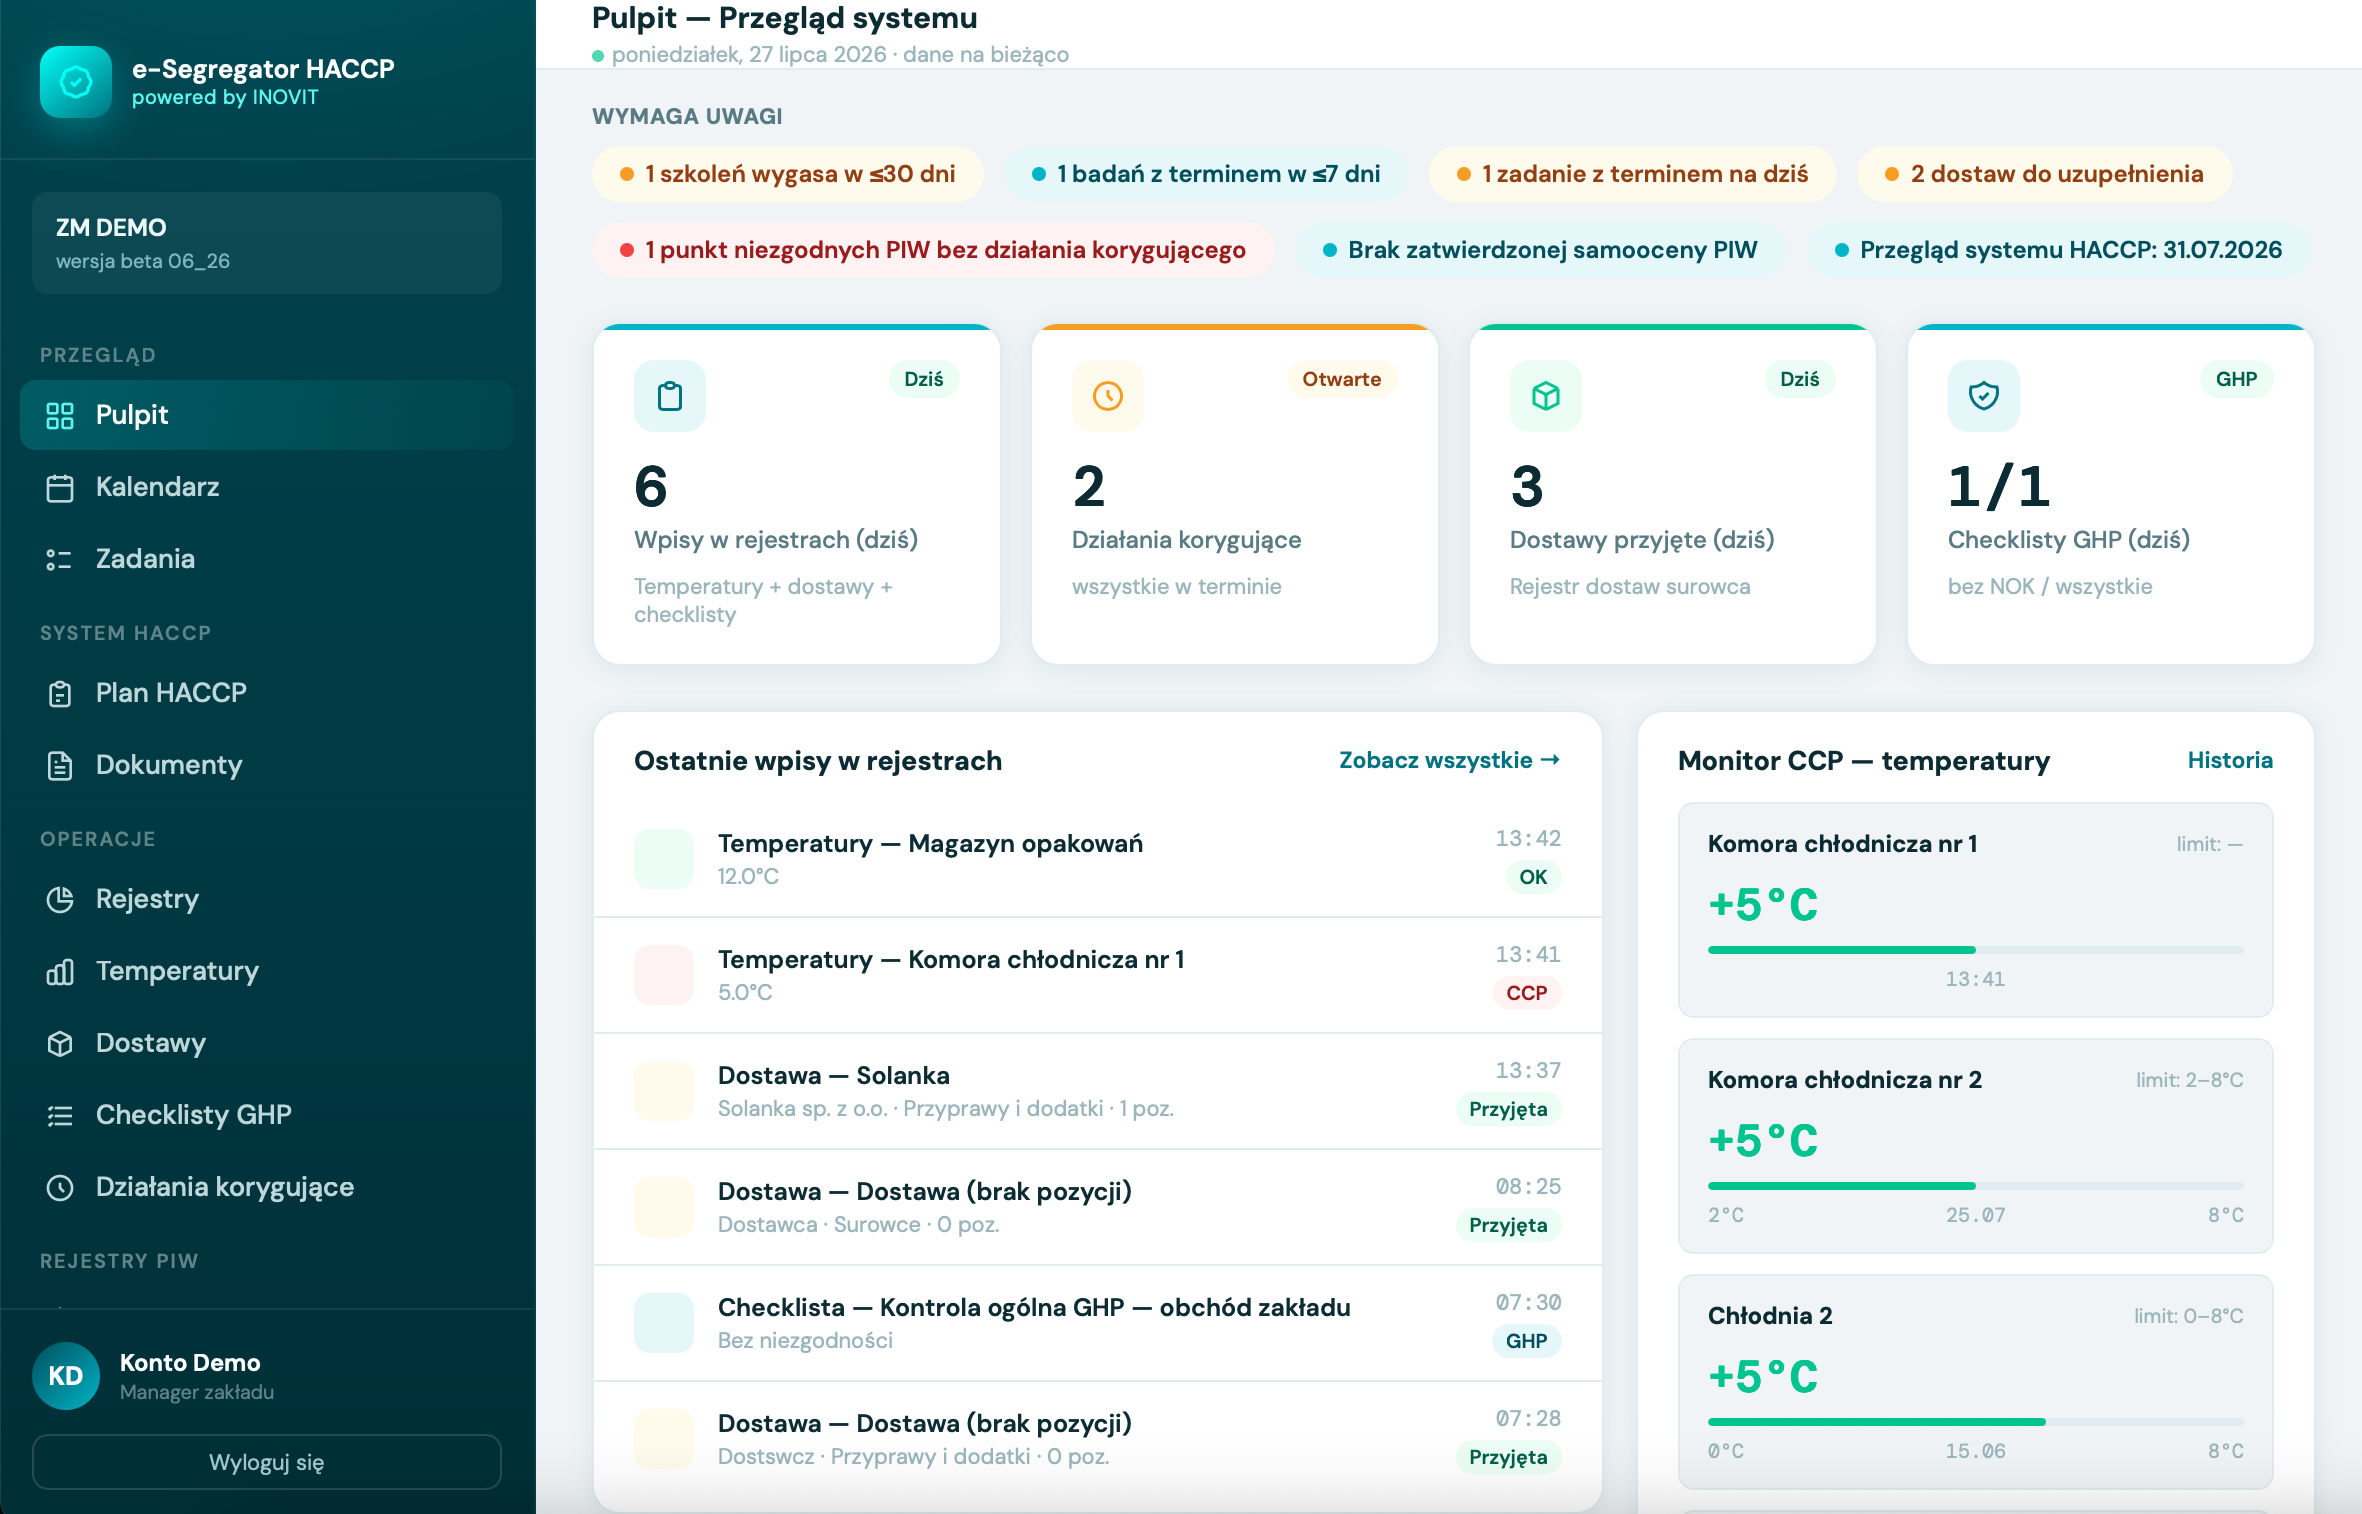The image size is (2362, 1514).
Task: Open Pulpit in the sidebar menu
Action: (x=267, y=415)
